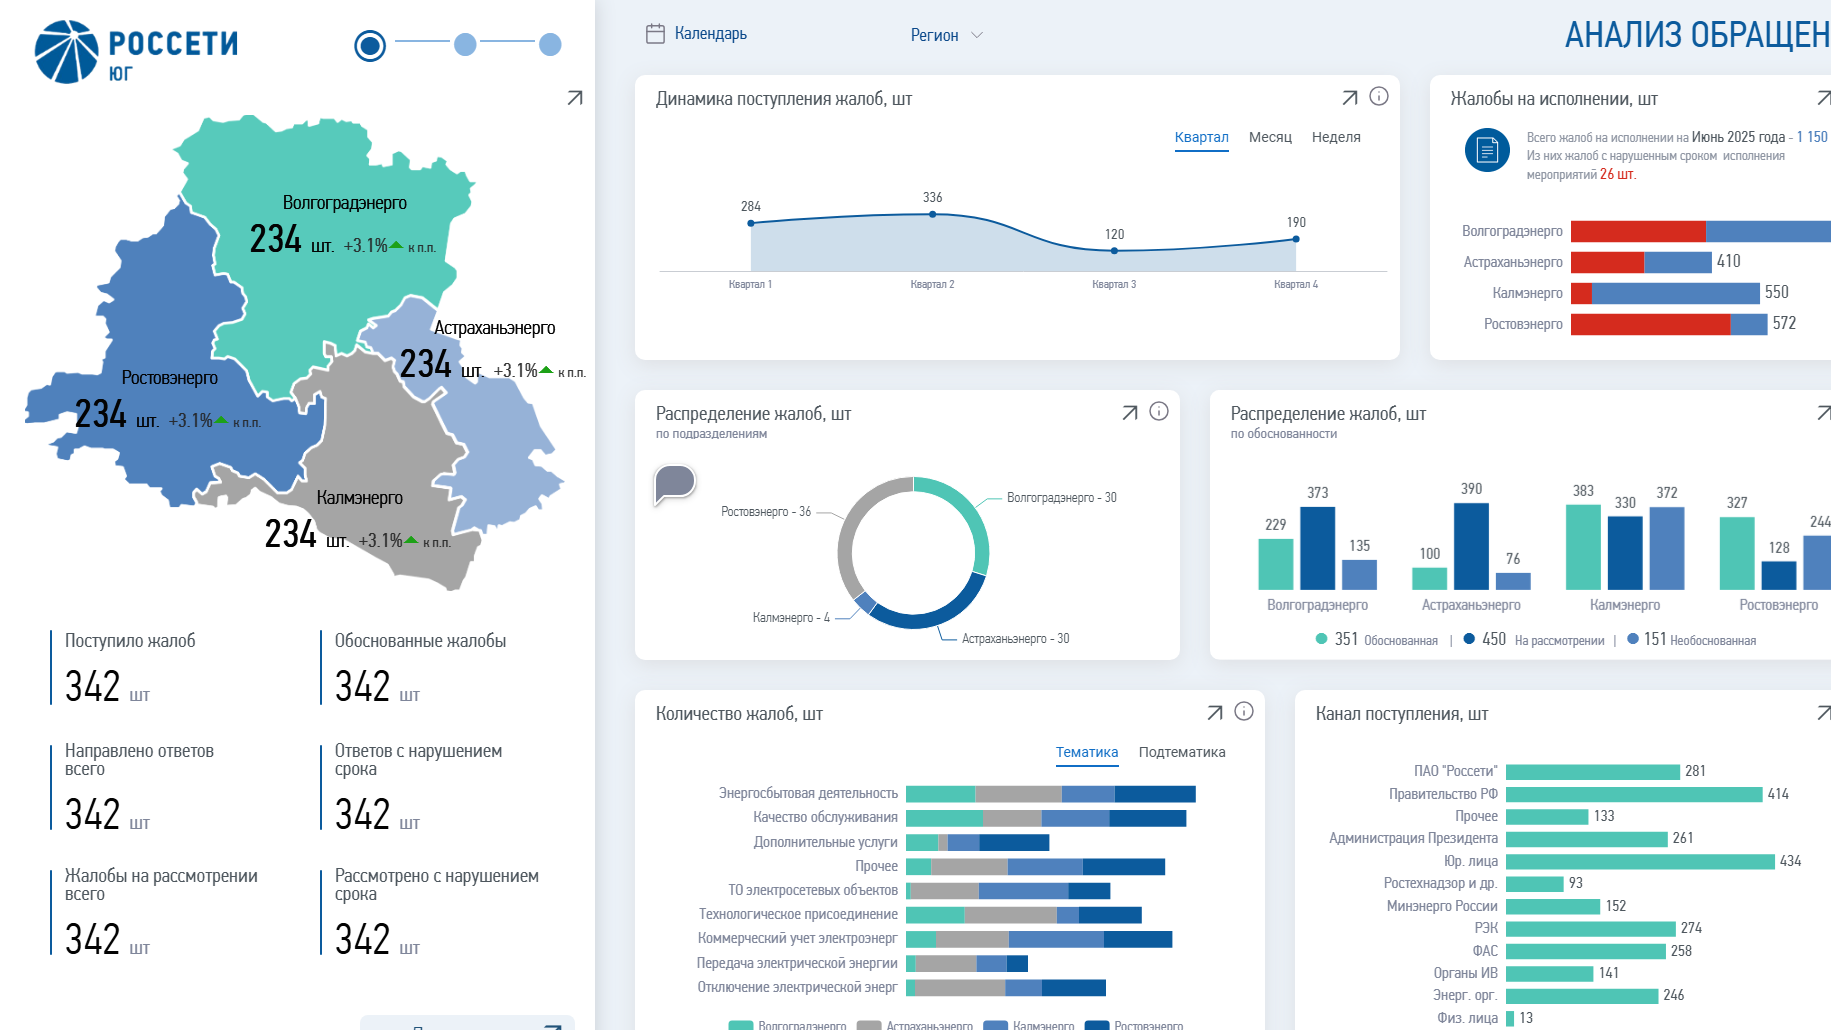The image size is (1831, 1030).
Task: Expand the Количество жалоб chart
Action: coord(1215,712)
